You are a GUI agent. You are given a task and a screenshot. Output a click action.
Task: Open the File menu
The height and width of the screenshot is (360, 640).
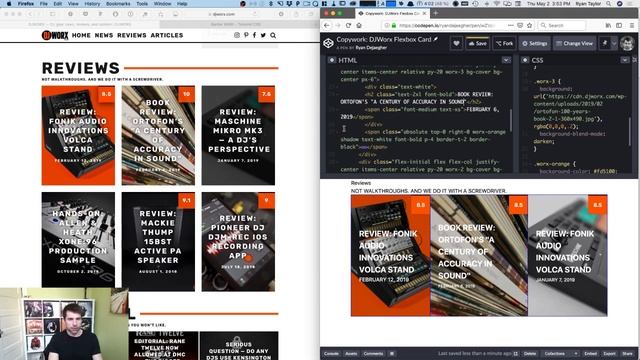(x=44, y=4)
